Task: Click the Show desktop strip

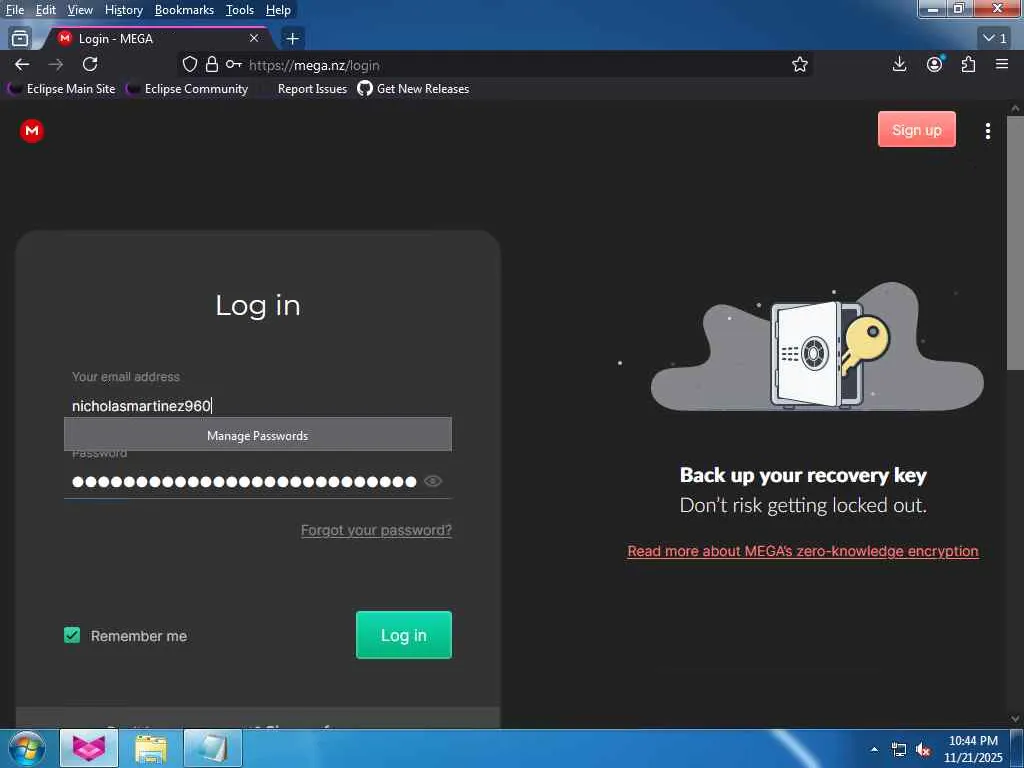Action: [x=1017, y=749]
